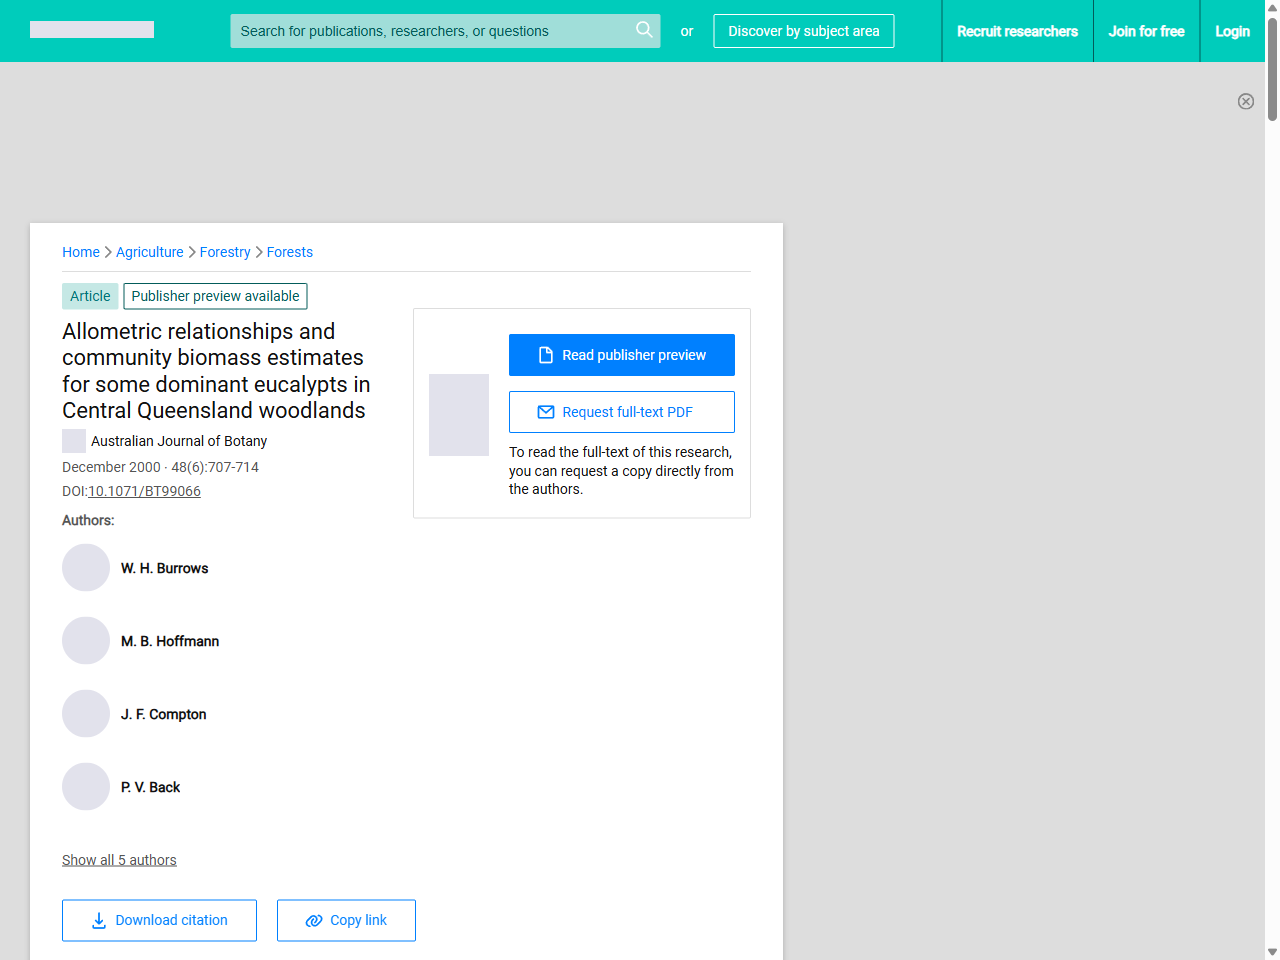The width and height of the screenshot is (1280, 960).
Task: Open author M. B. Hoffmann profile
Action: pyautogui.click(x=170, y=641)
